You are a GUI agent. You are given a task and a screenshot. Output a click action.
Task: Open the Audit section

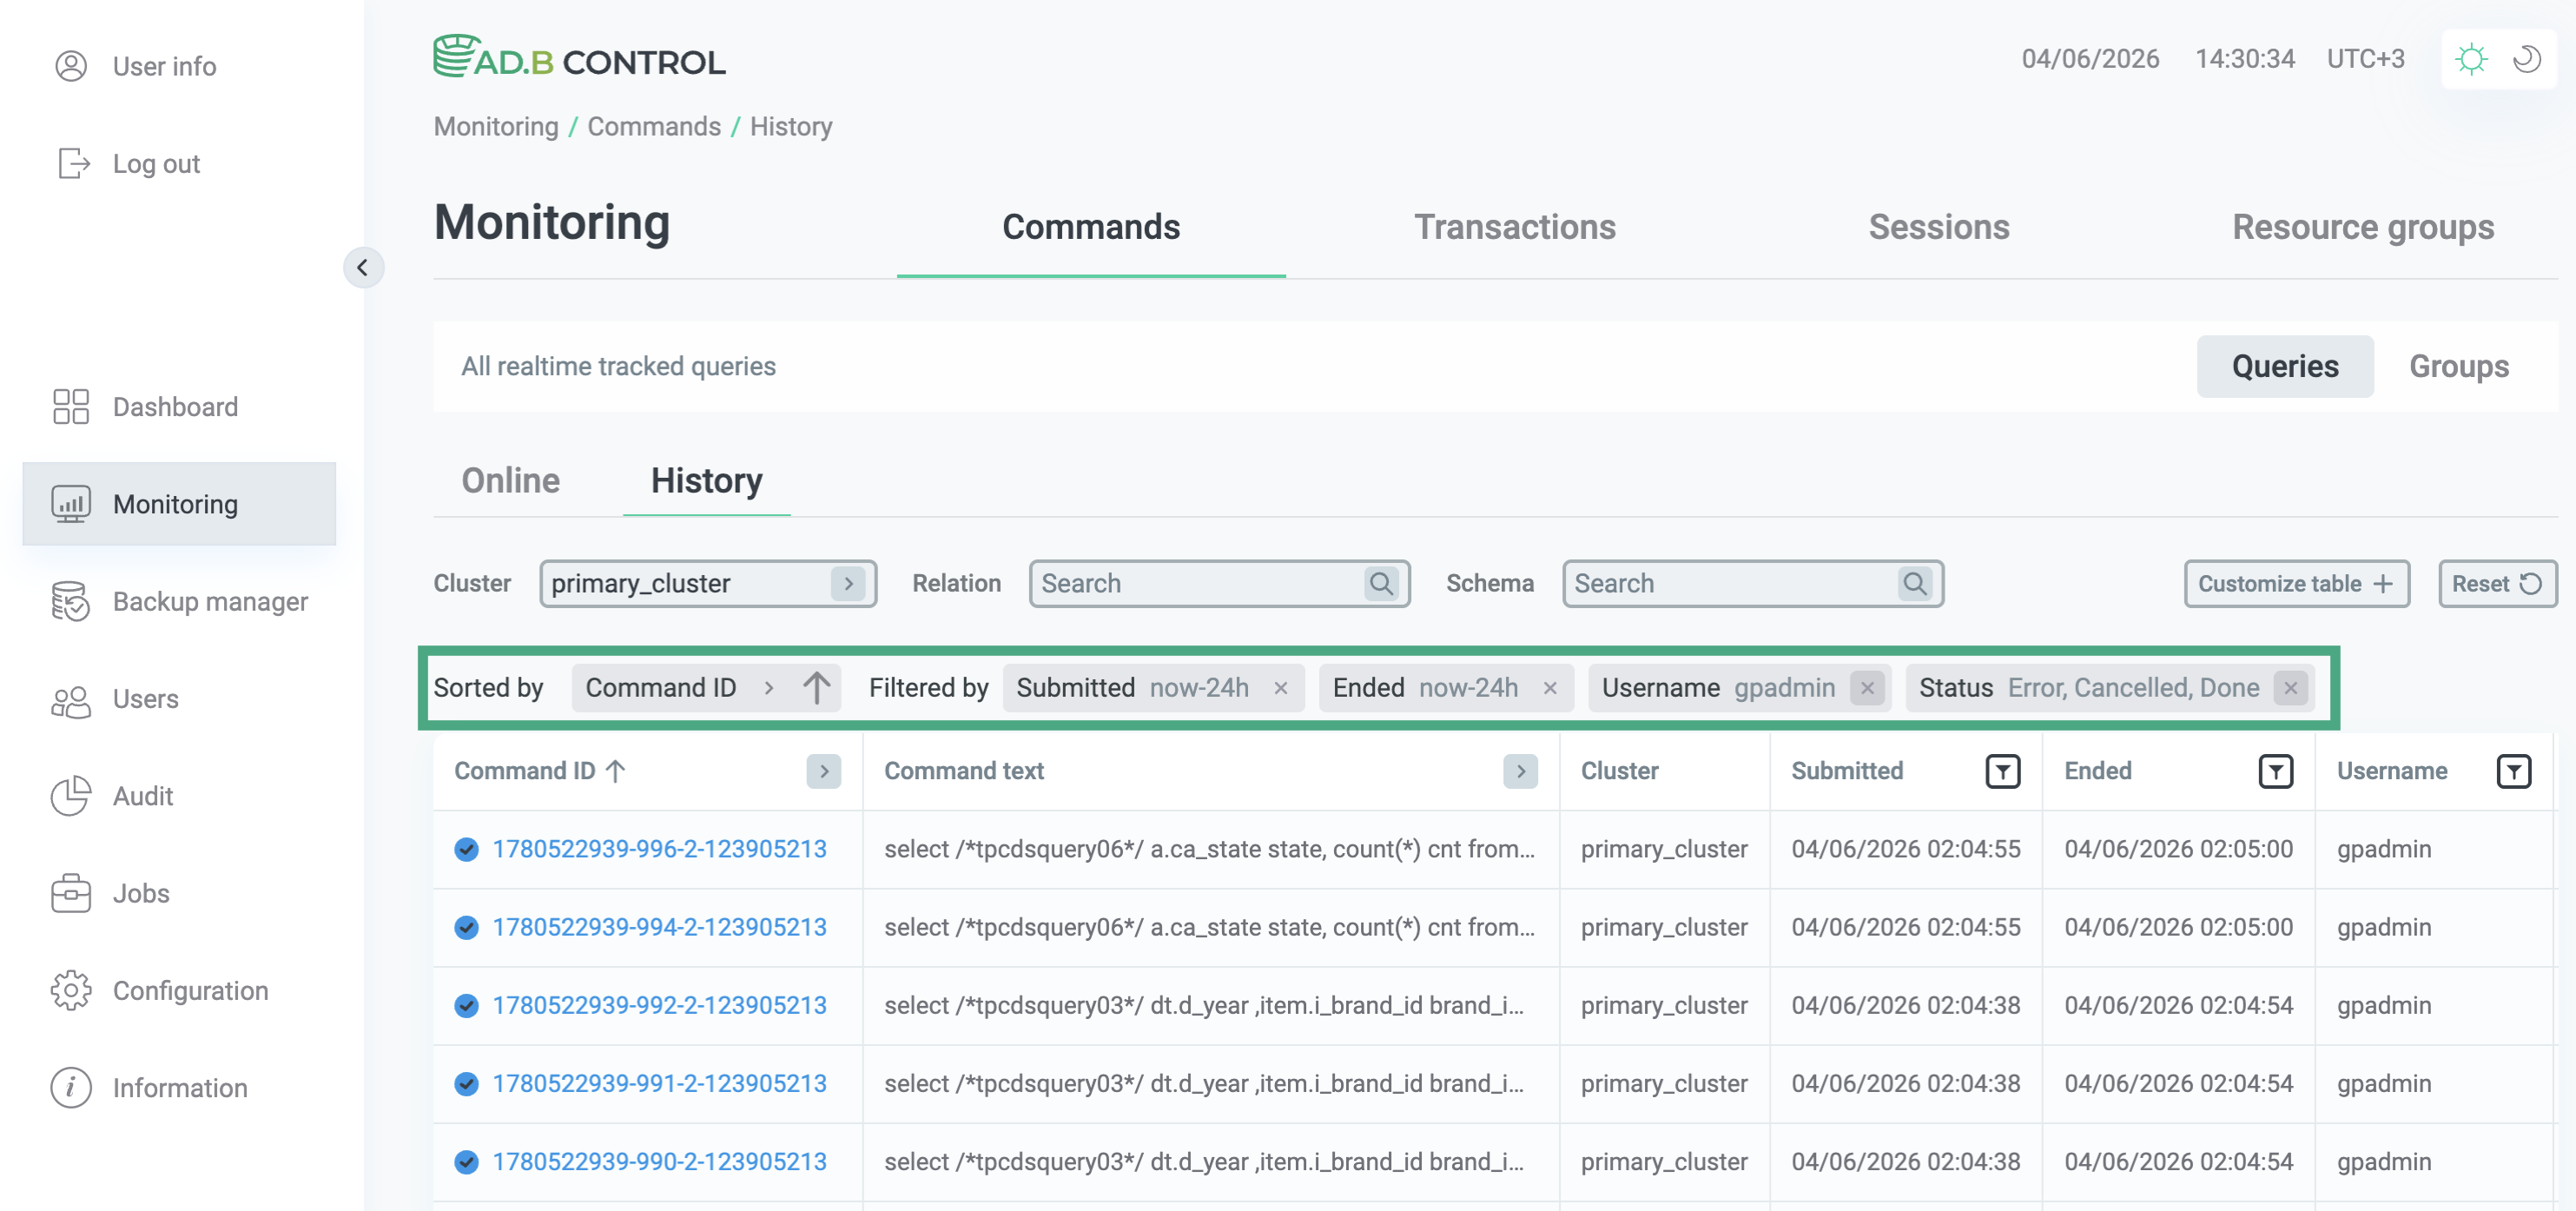pos(113,795)
